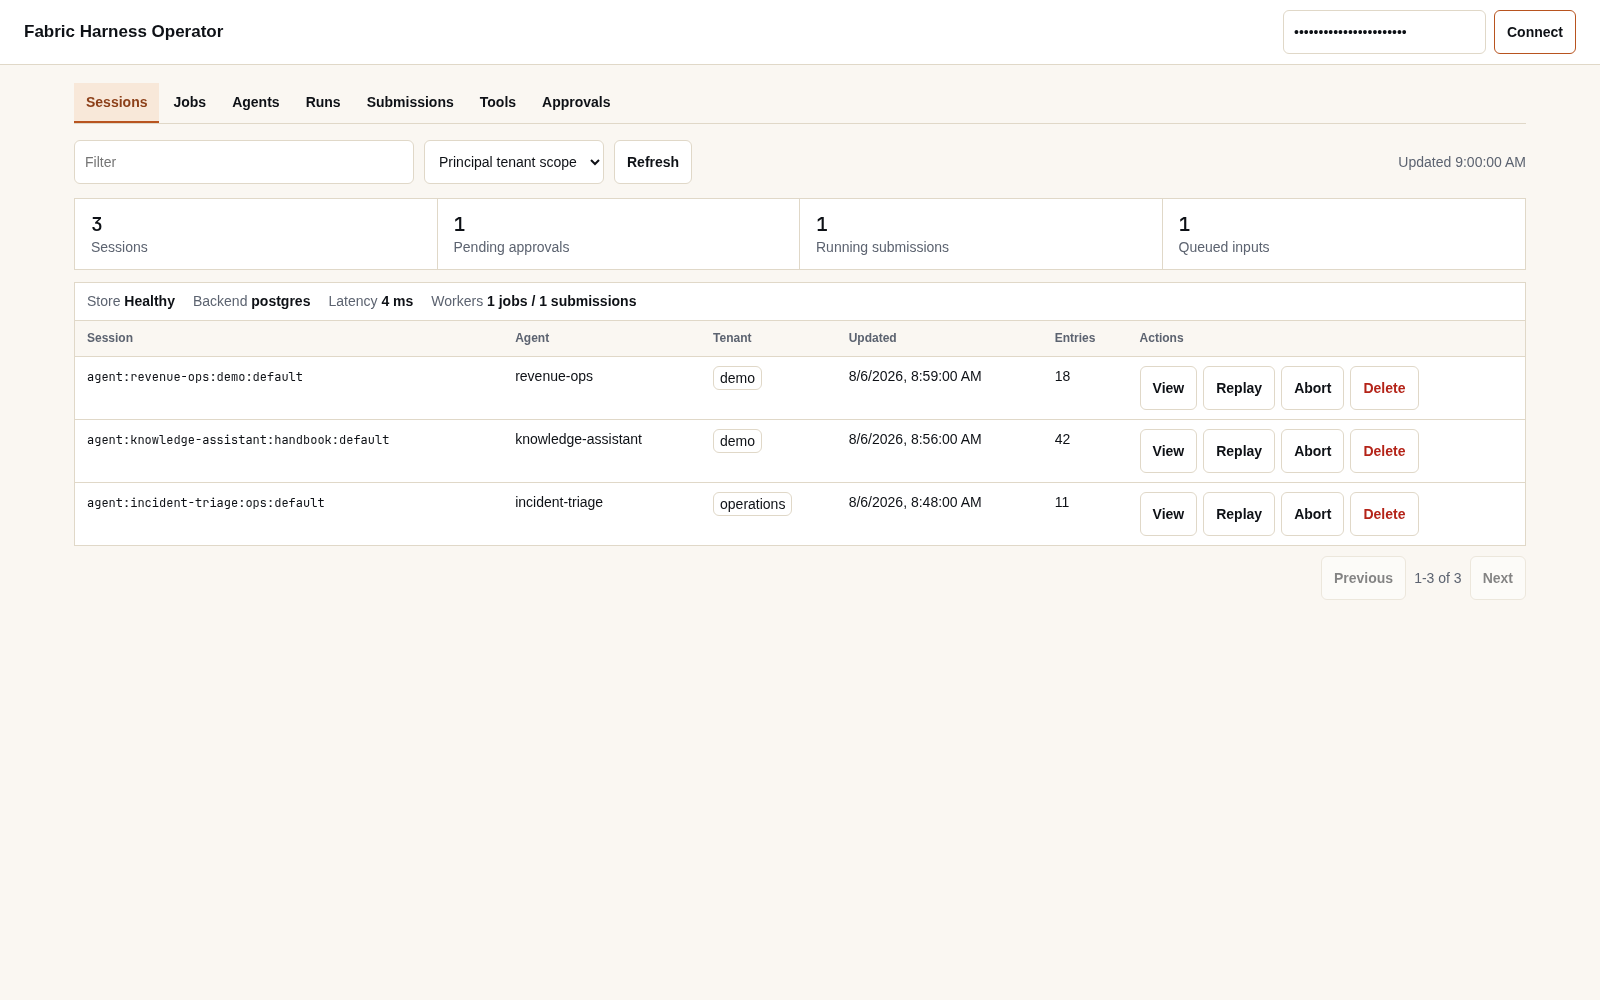Focus the masked token input field
Viewport: 1600px width, 1000px height.
(x=1384, y=32)
